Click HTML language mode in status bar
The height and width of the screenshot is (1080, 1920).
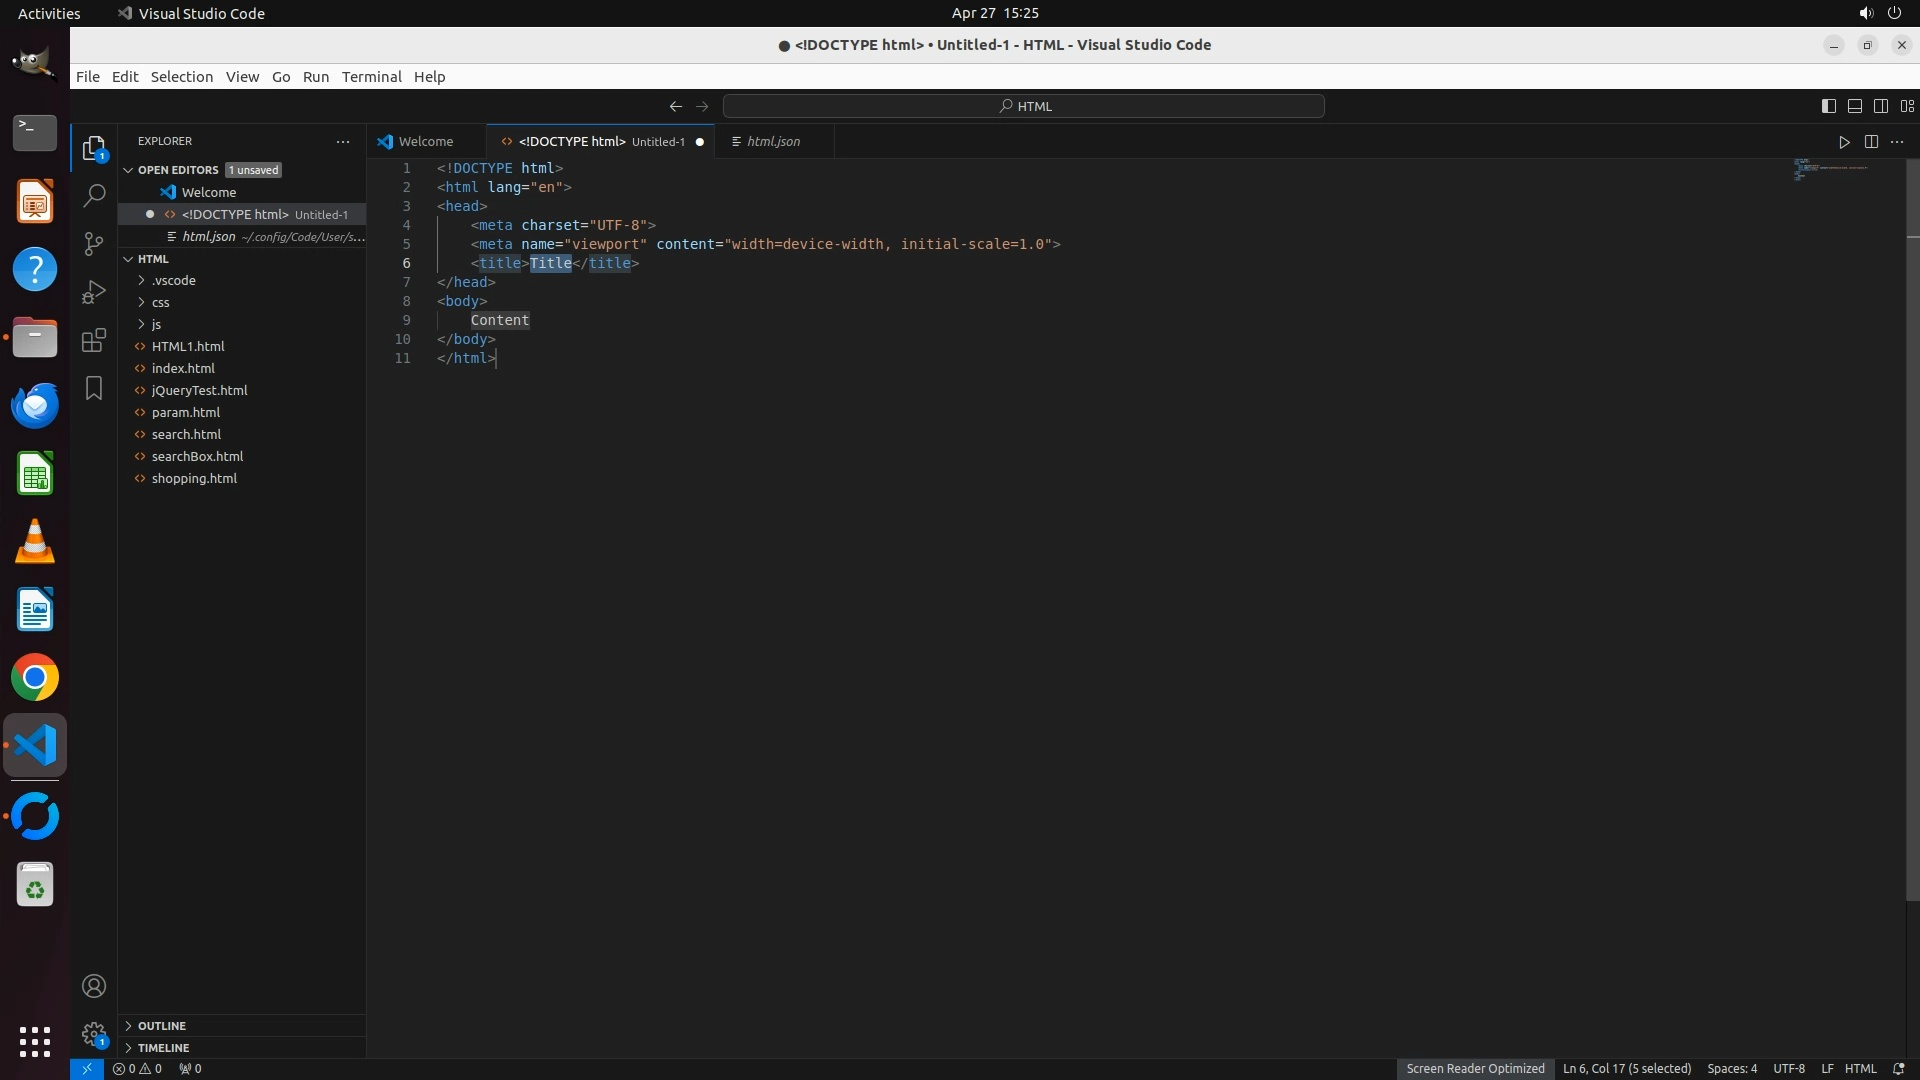click(1860, 1069)
